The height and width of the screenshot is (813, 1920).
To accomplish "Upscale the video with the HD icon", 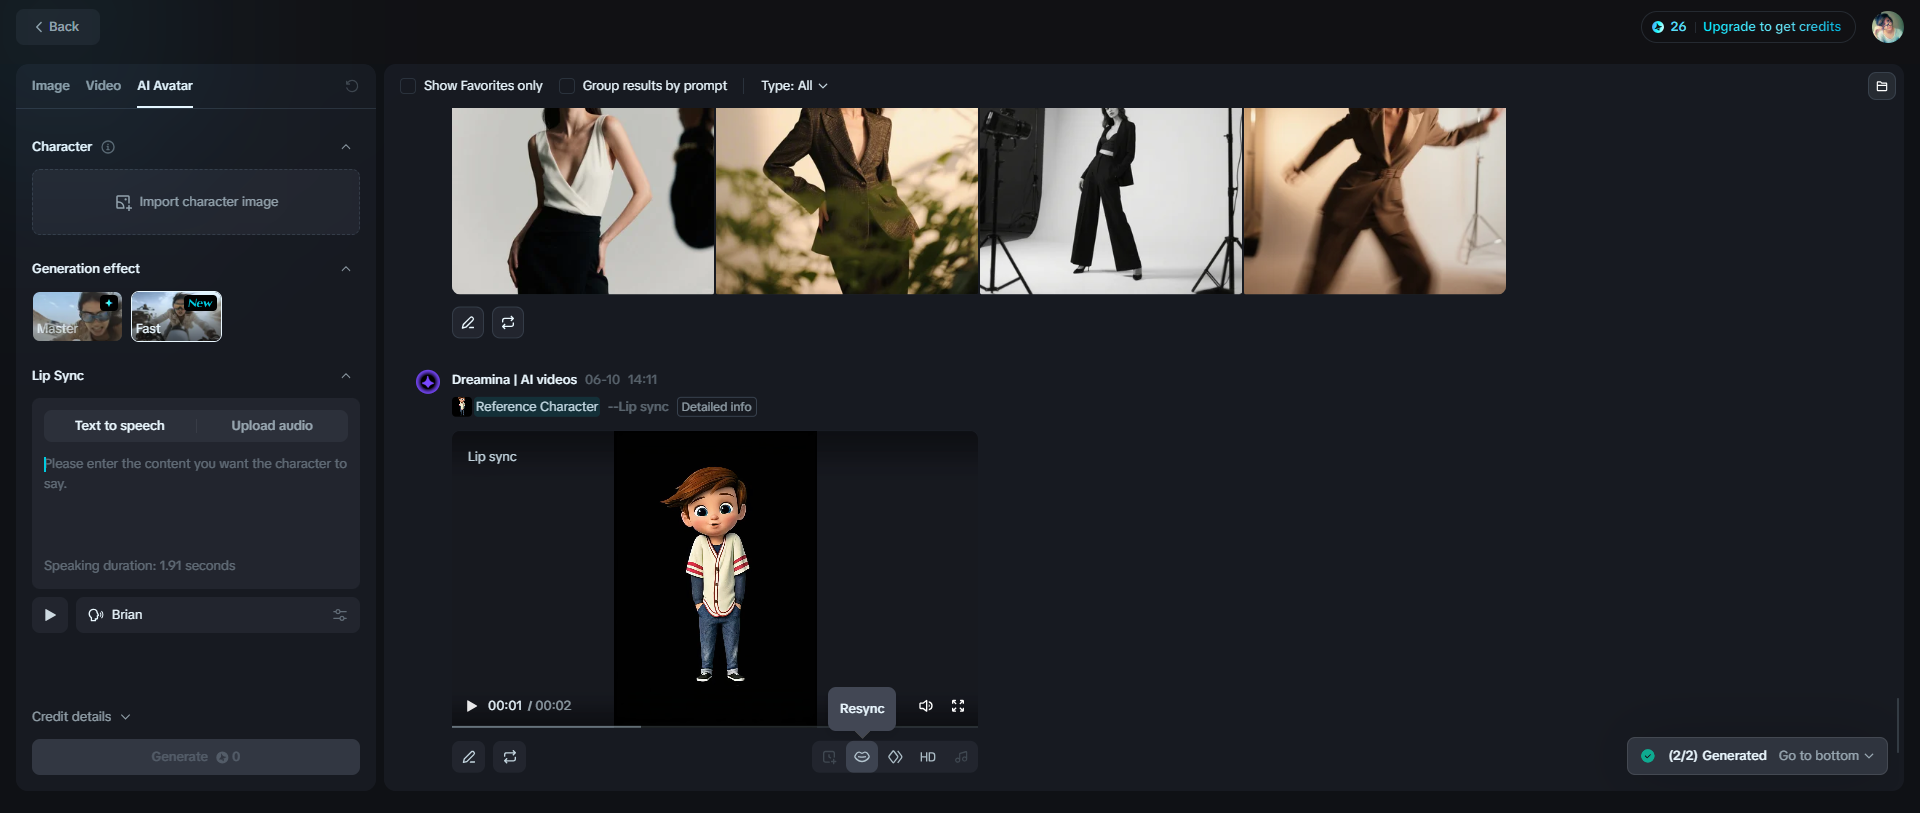I will coord(928,757).
